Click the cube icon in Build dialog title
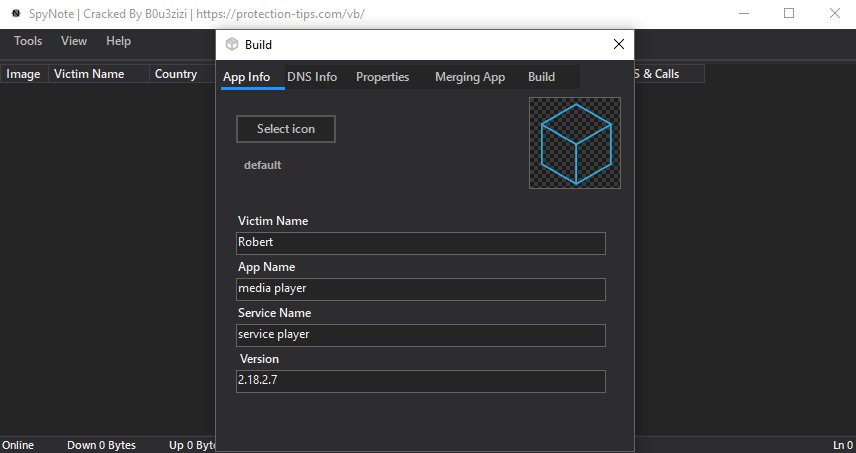The height and width of the screenshot is (453, 856). [x=232, y=44]
